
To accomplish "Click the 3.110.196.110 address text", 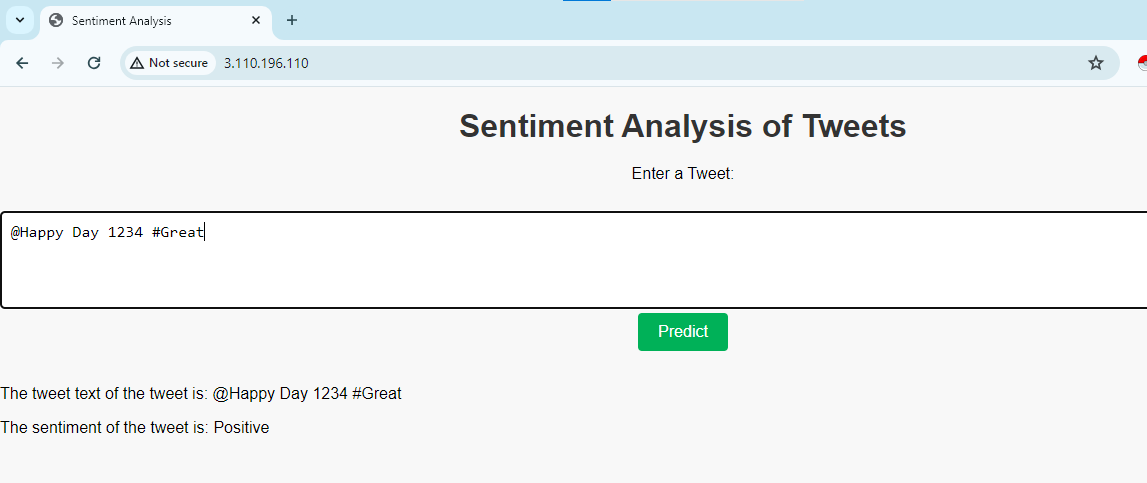I will (x=266, y=64).
